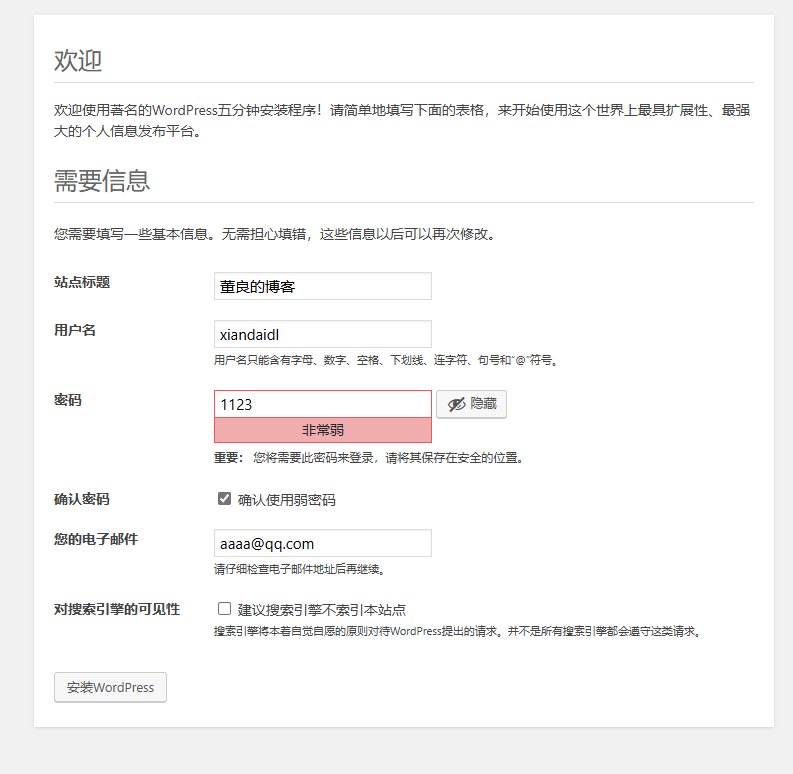The width and height of the screenshot is (793, 774).
Task: Click the 密码 field label
Action: coord(68,400)
